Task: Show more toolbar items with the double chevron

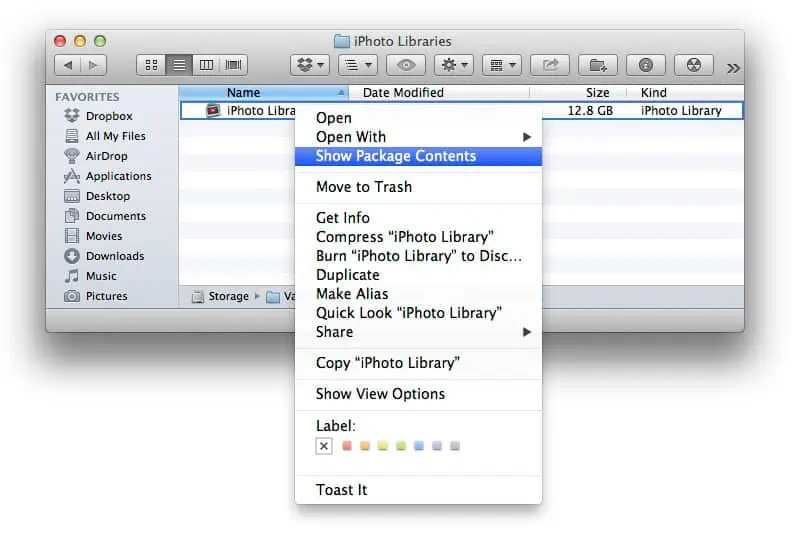Action: point(733,68)
